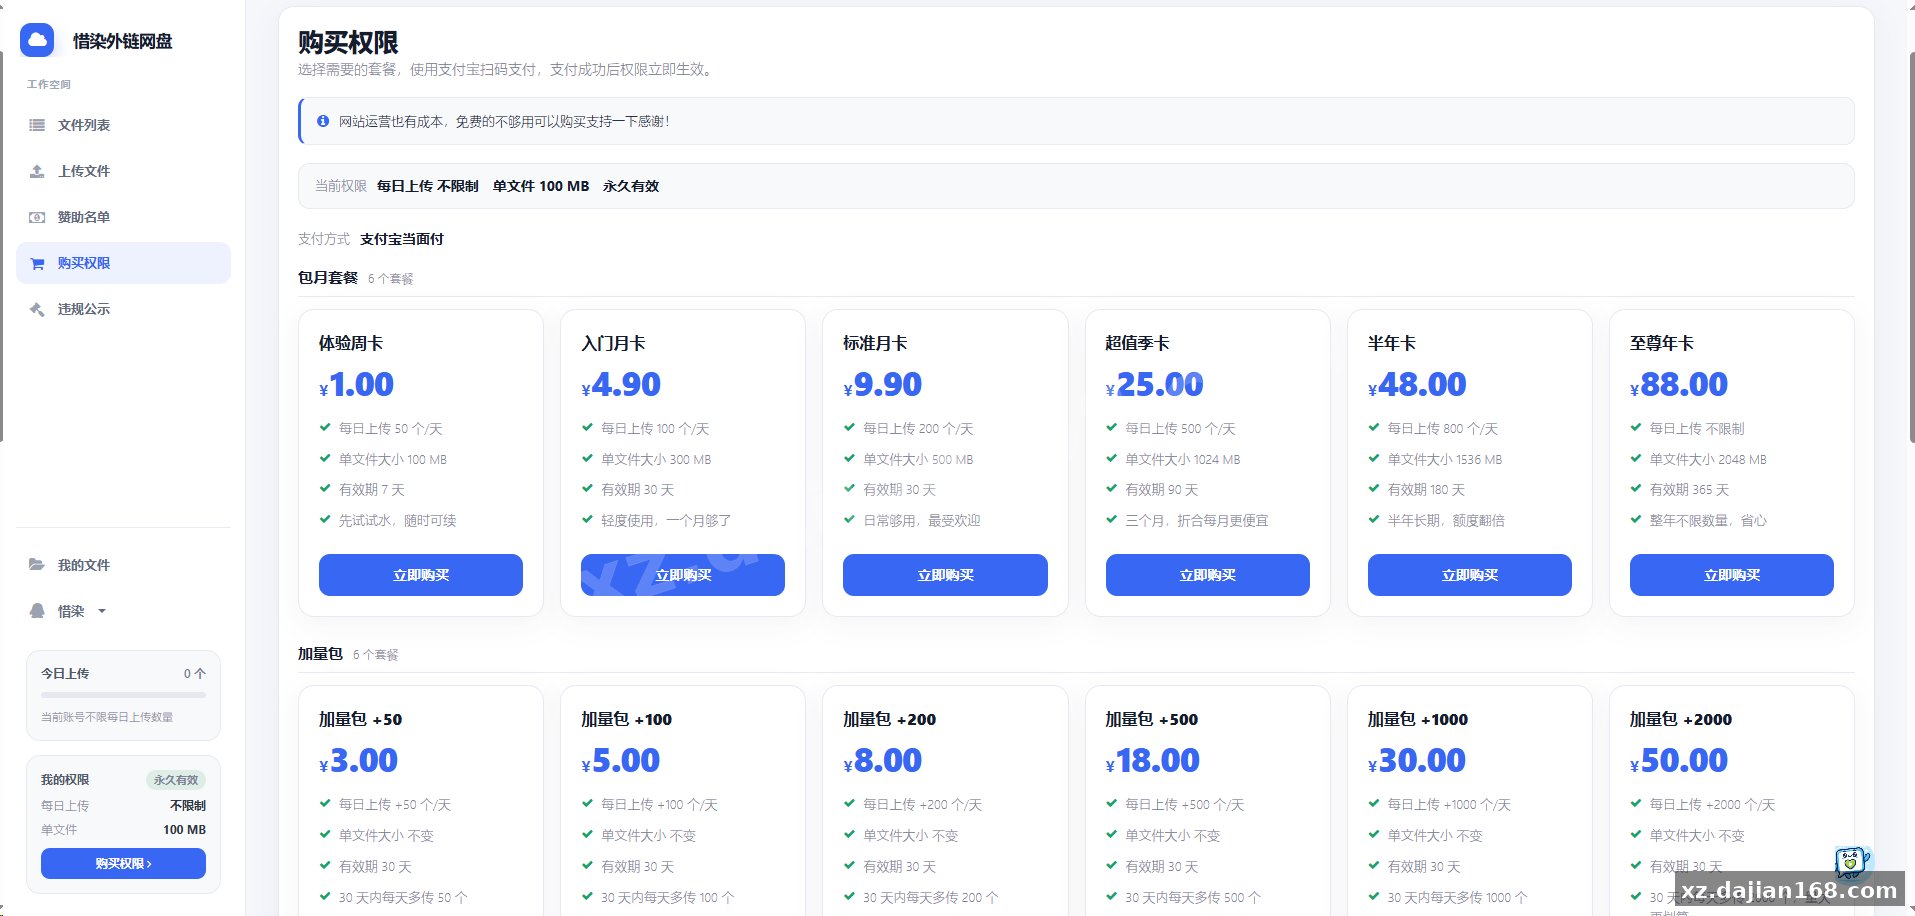Click the ¥8.00 add-on price

pos(883,761)
